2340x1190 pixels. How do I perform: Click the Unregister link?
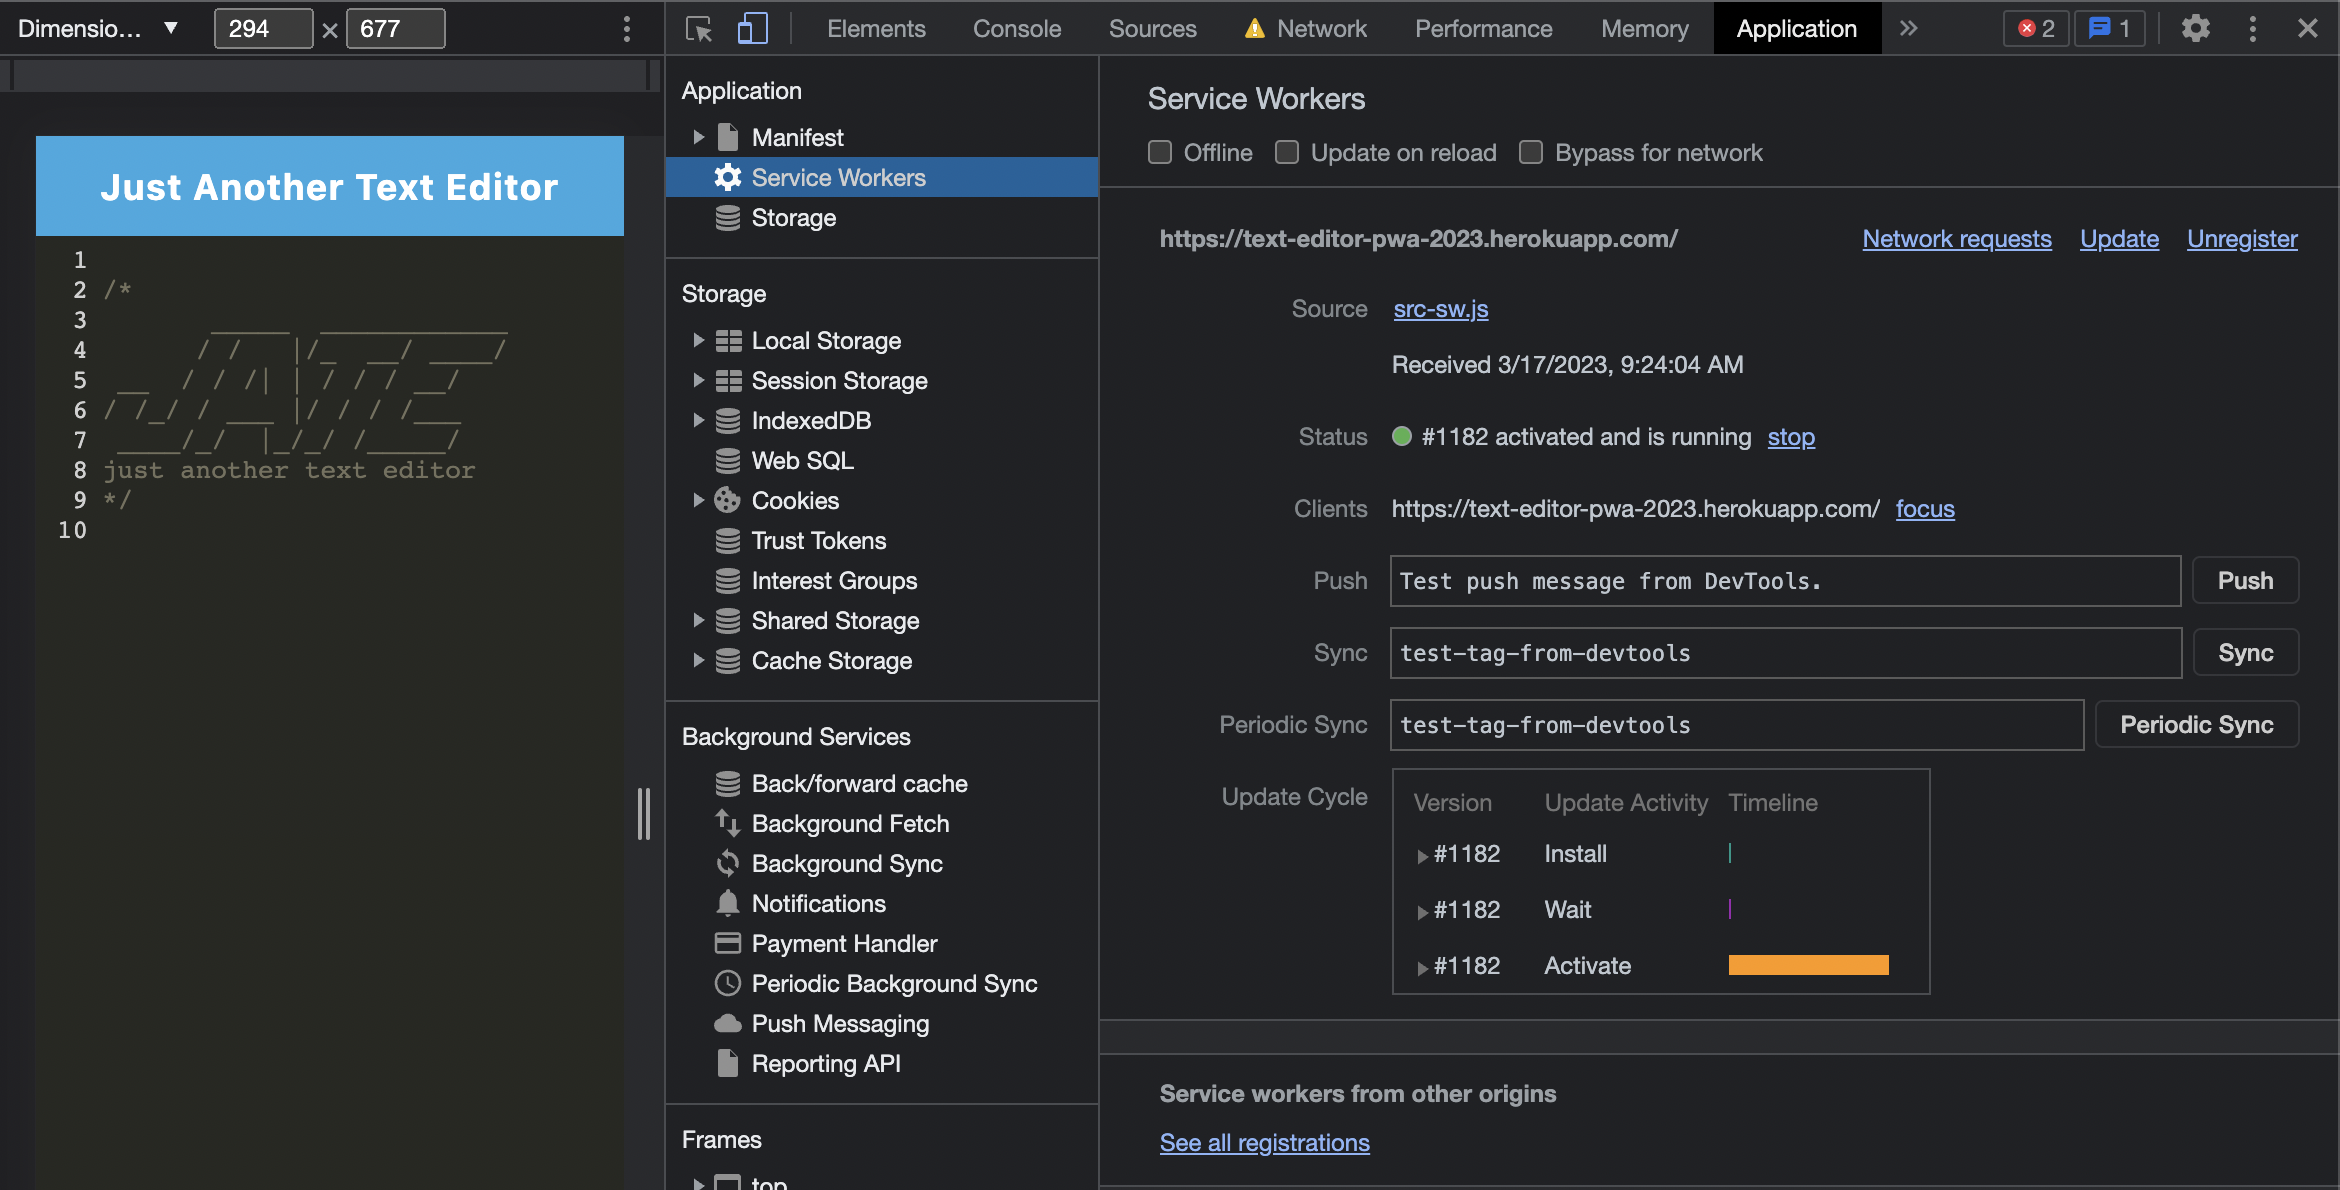[x=2241, y=239]
